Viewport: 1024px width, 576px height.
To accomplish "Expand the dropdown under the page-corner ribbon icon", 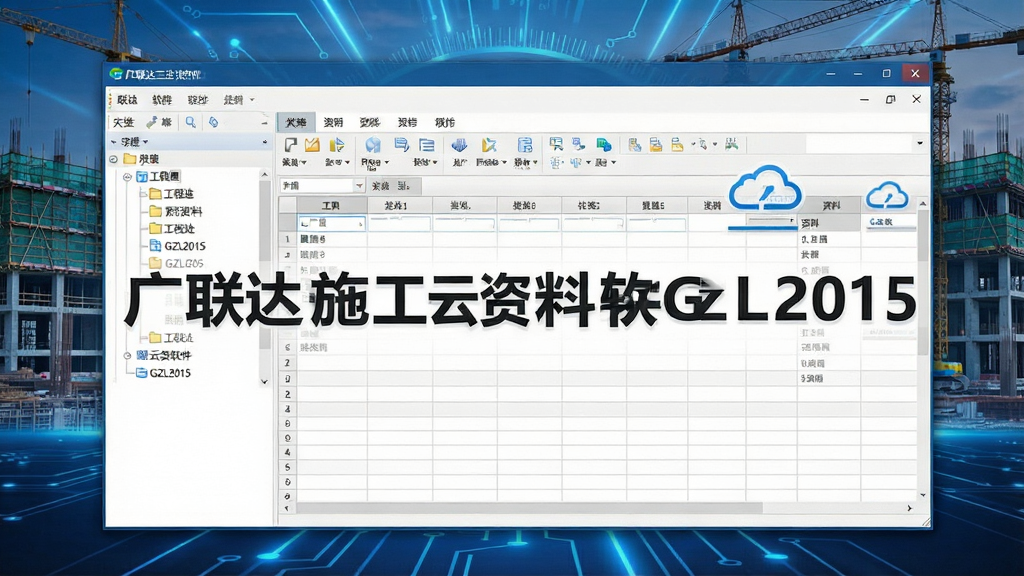I will [304, 162].
